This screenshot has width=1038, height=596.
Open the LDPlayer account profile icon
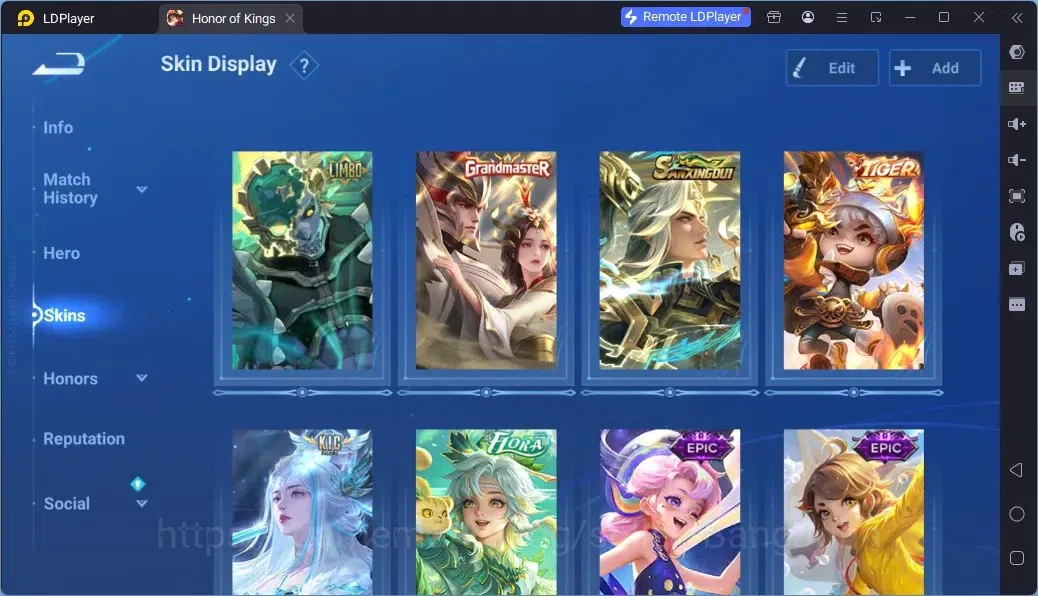tap(808, 17)
